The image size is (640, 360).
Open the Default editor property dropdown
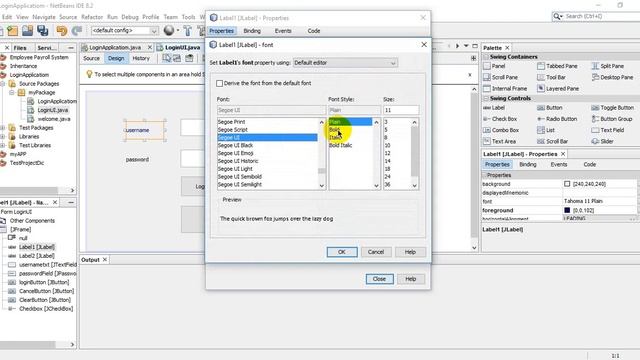coord(345,63)
